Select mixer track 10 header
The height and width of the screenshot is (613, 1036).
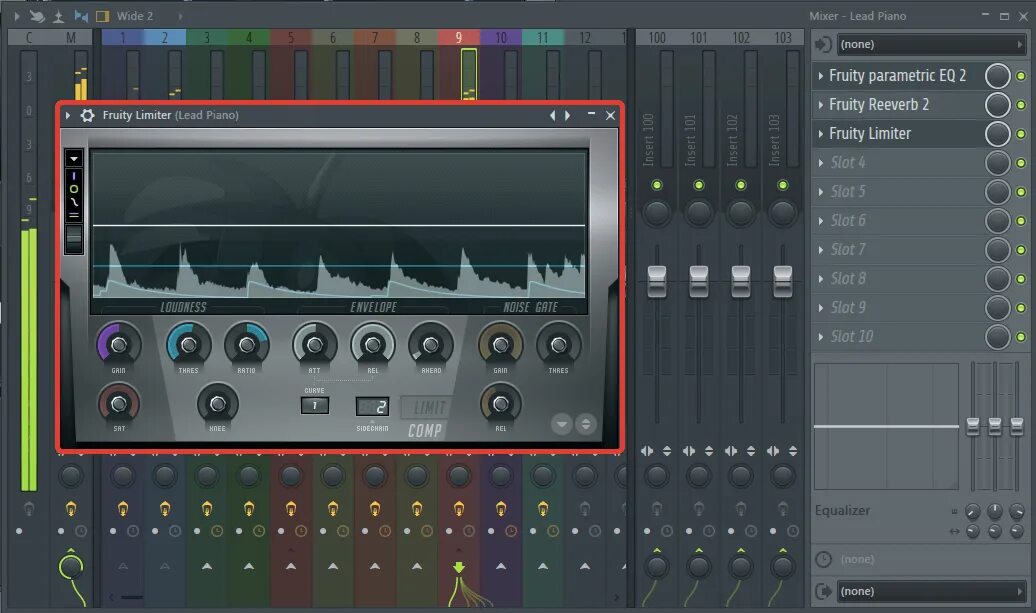[x=501, y=38]
